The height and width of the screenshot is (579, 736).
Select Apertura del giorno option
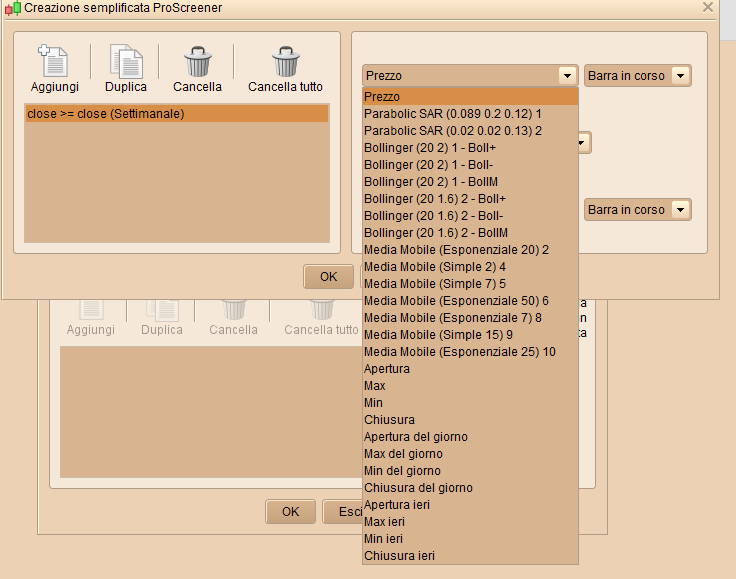(470, 437)
